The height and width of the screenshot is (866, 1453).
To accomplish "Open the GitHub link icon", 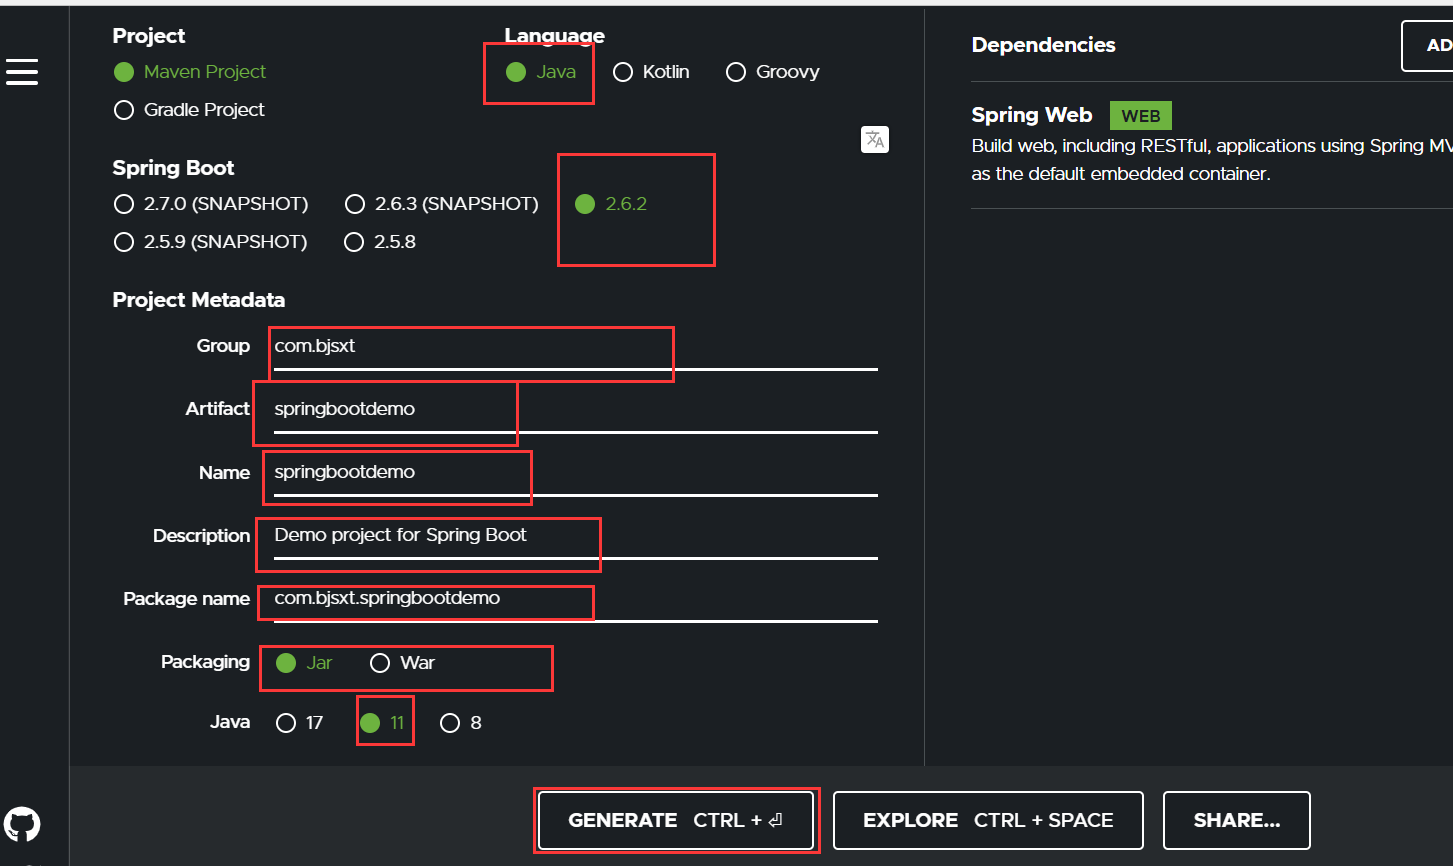I will (x=22, y=825).
